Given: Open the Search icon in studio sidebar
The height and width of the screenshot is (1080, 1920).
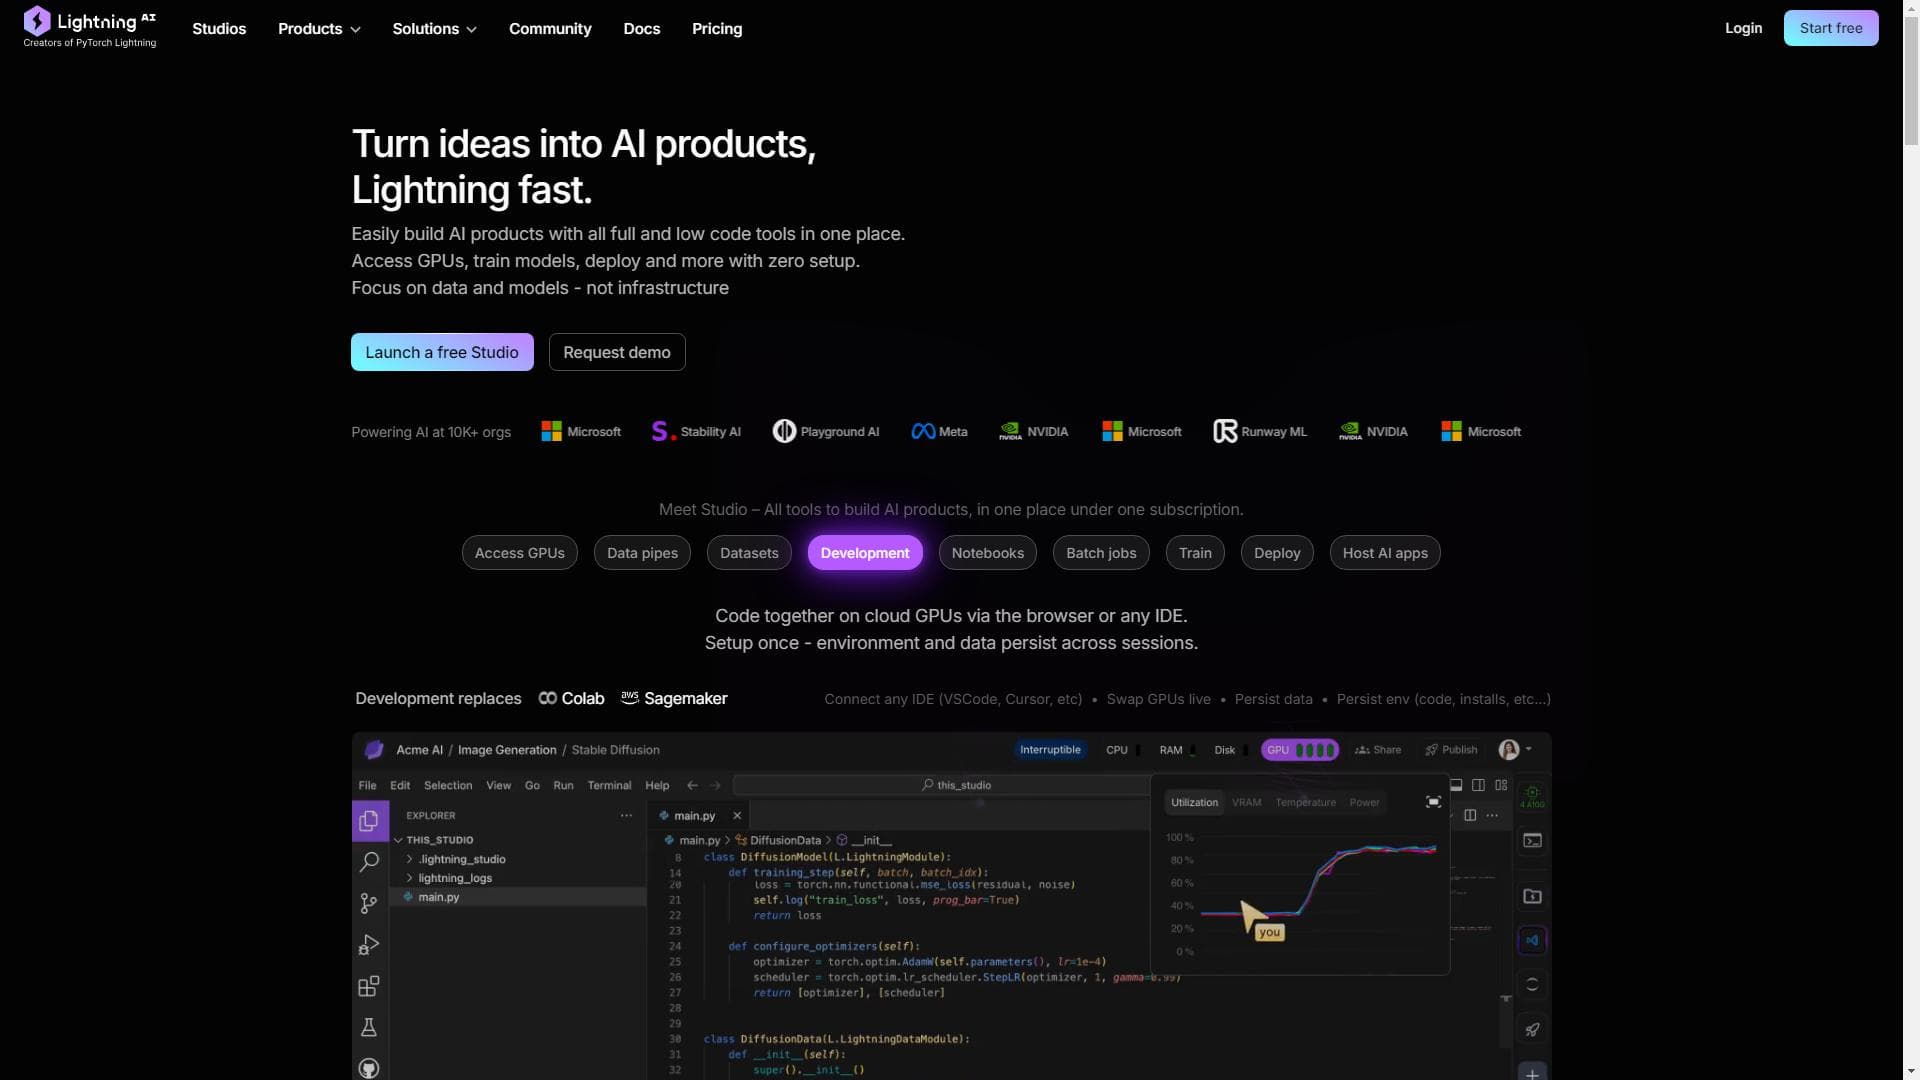Looking at the screenshot, I should 369,862.
